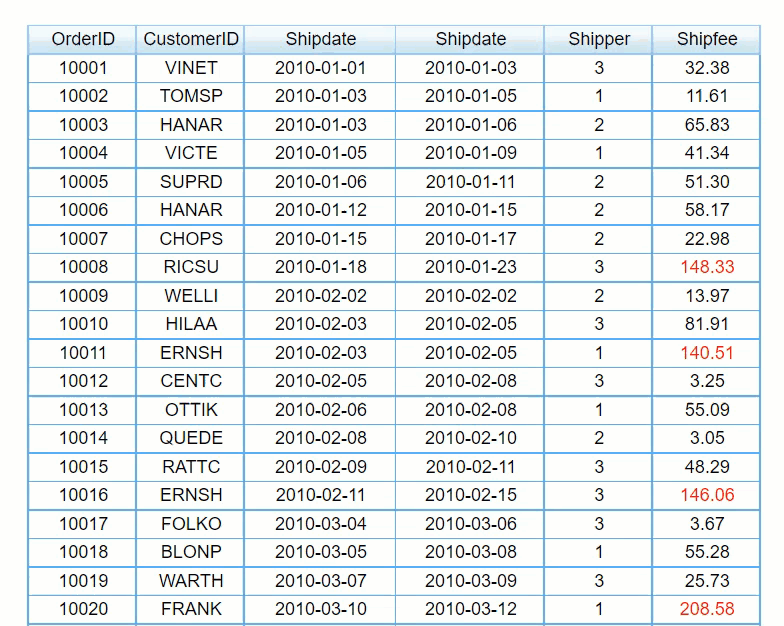
Task: Click order ID 10001 cell
Action: (83, 68)
